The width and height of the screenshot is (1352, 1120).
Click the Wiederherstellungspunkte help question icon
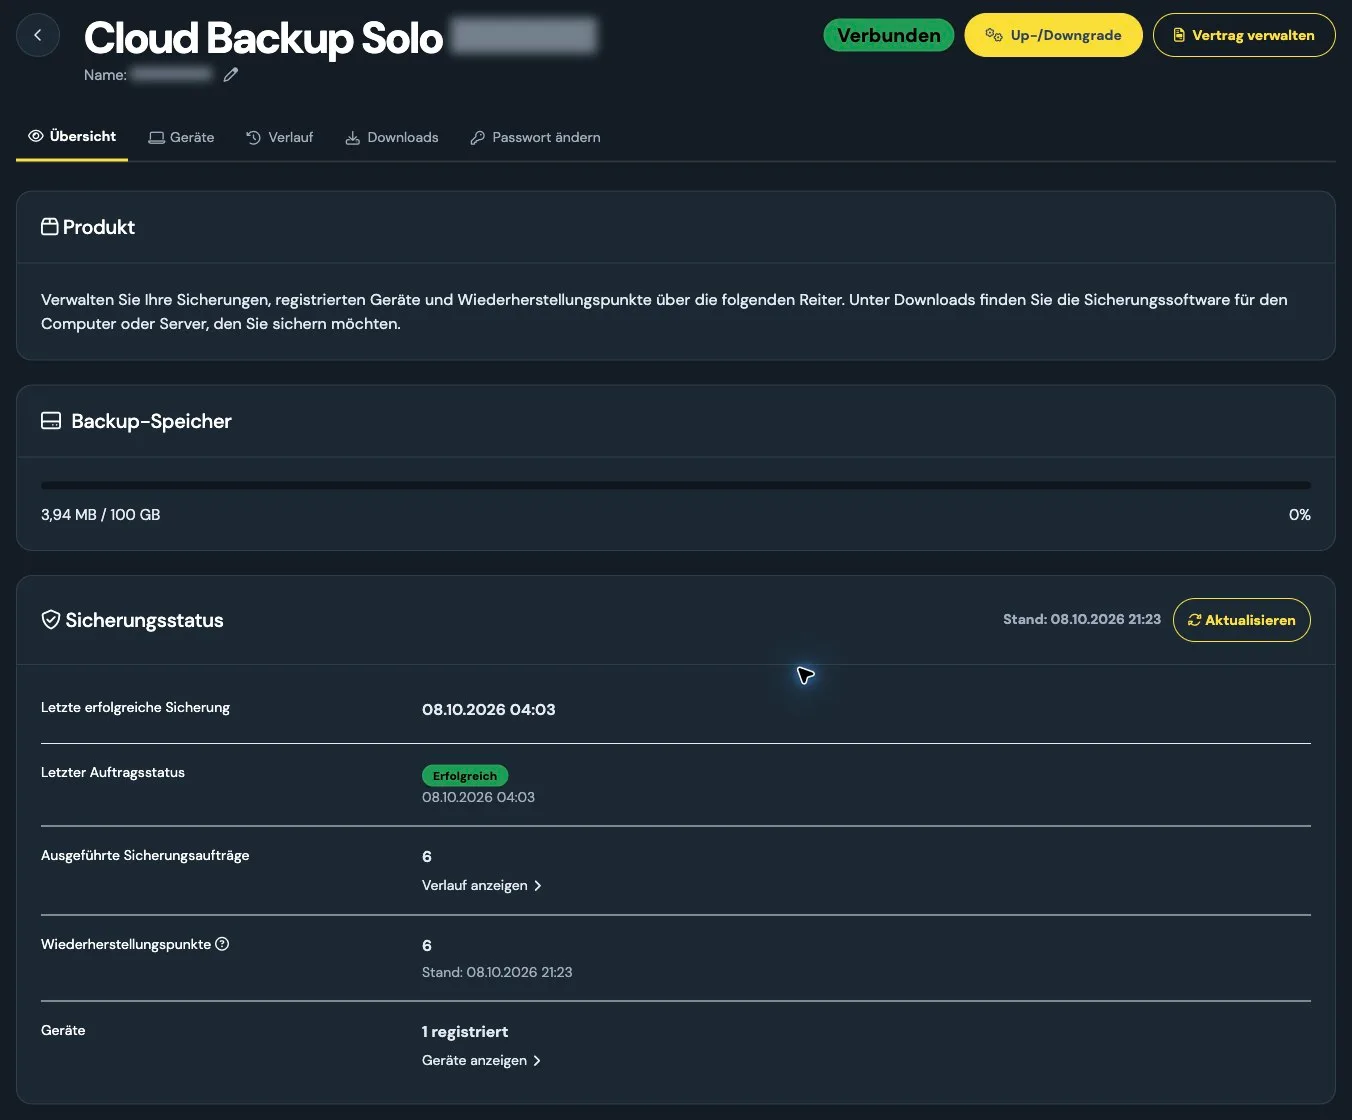[x=222, y=944]
